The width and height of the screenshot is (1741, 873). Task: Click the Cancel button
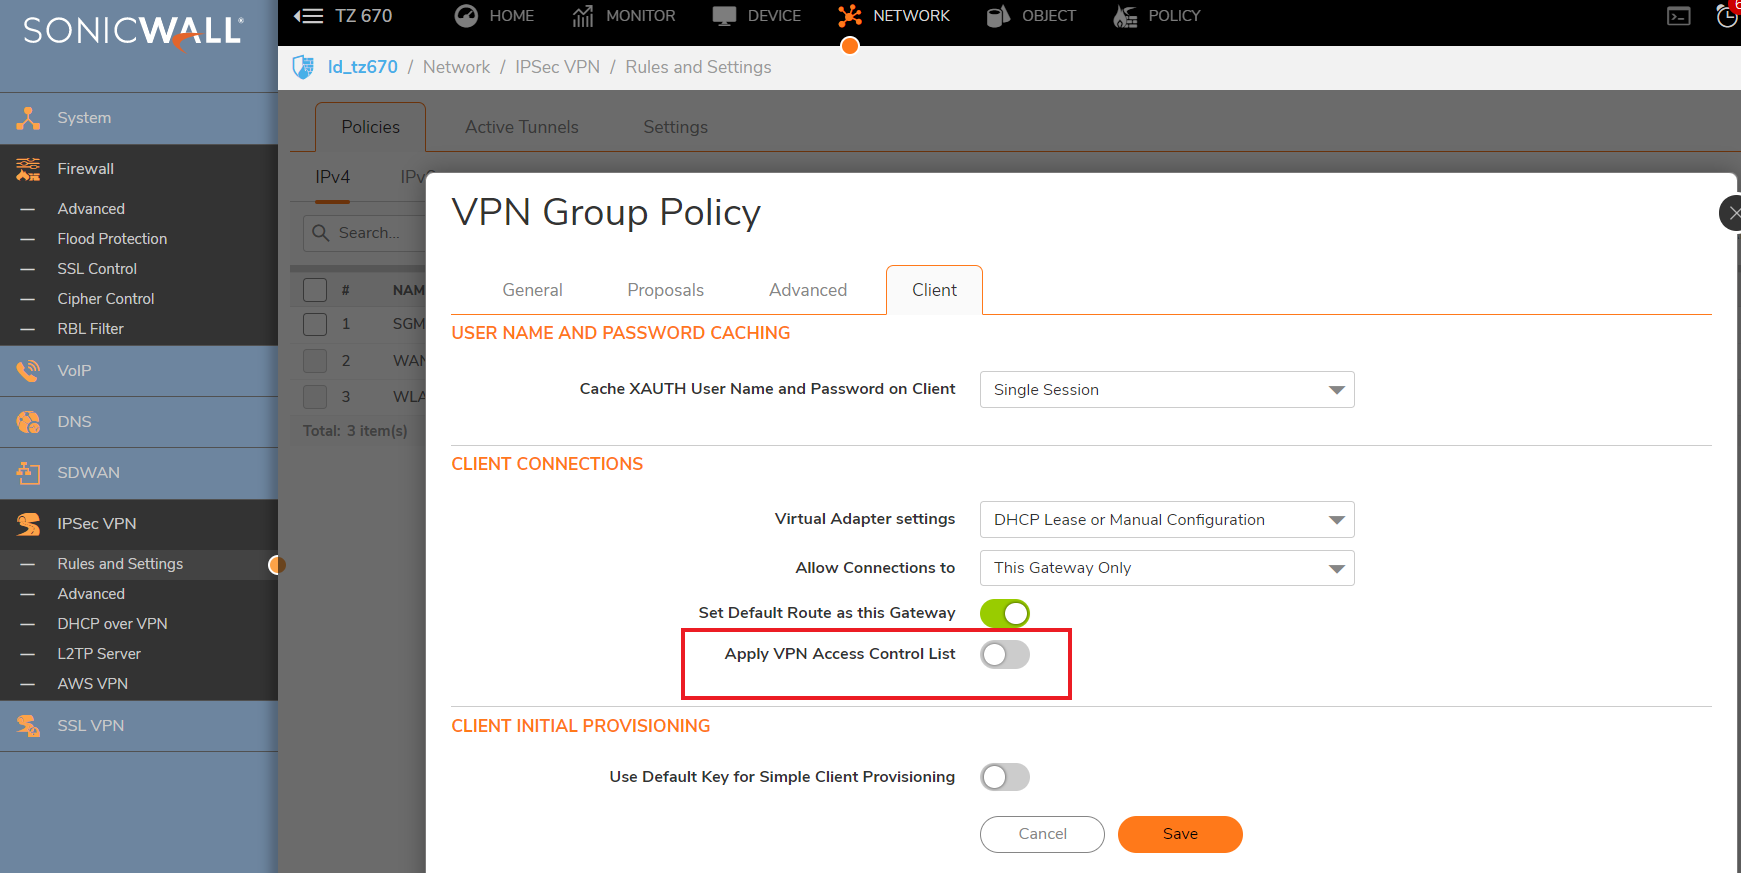pos(1042,834)
